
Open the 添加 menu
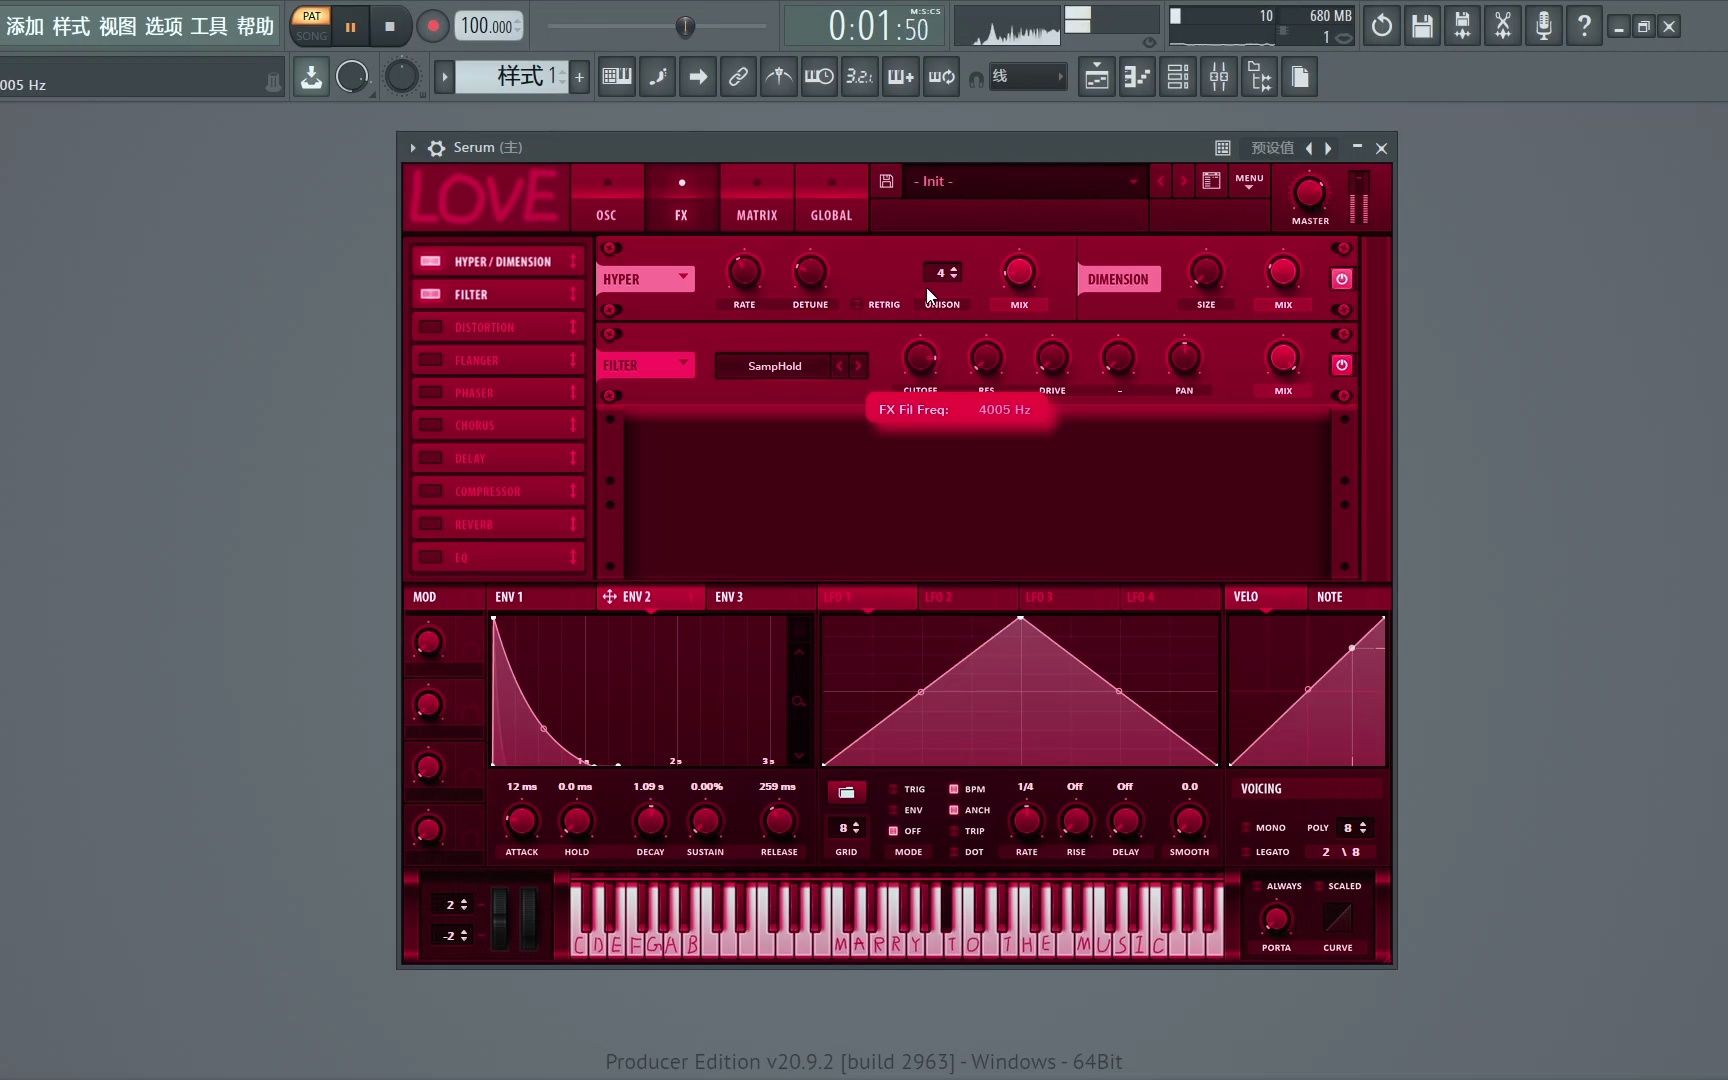pos(25,26)
